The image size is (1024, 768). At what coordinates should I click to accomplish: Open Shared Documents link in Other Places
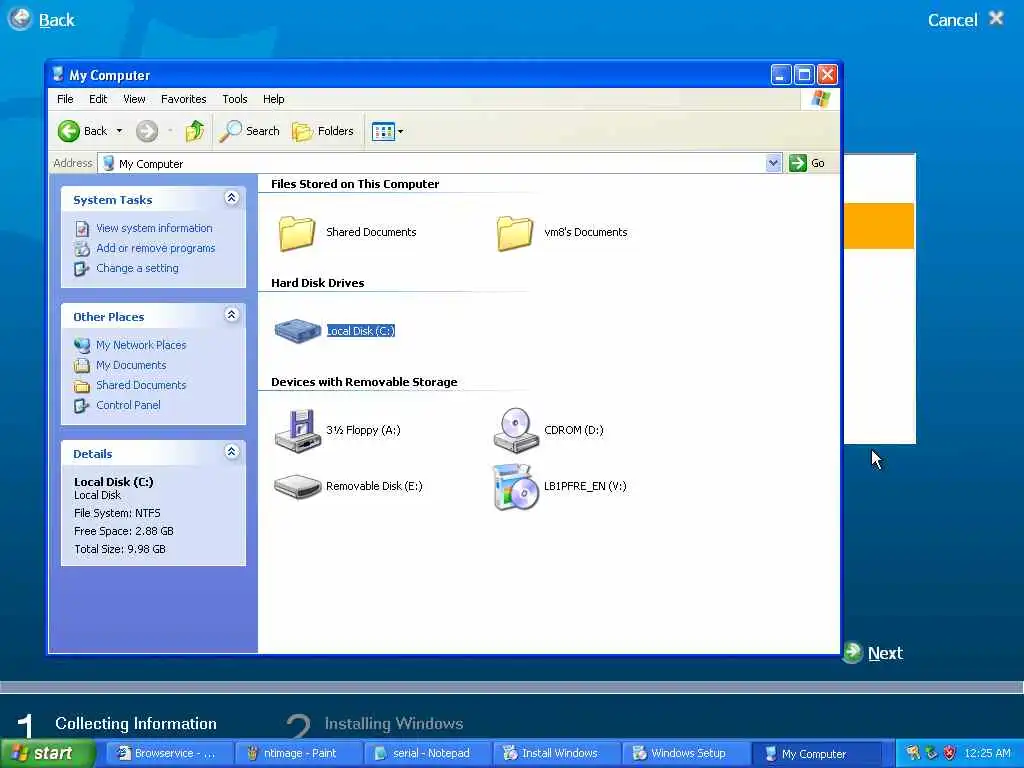pyautogui.click(x=141, y=385)
